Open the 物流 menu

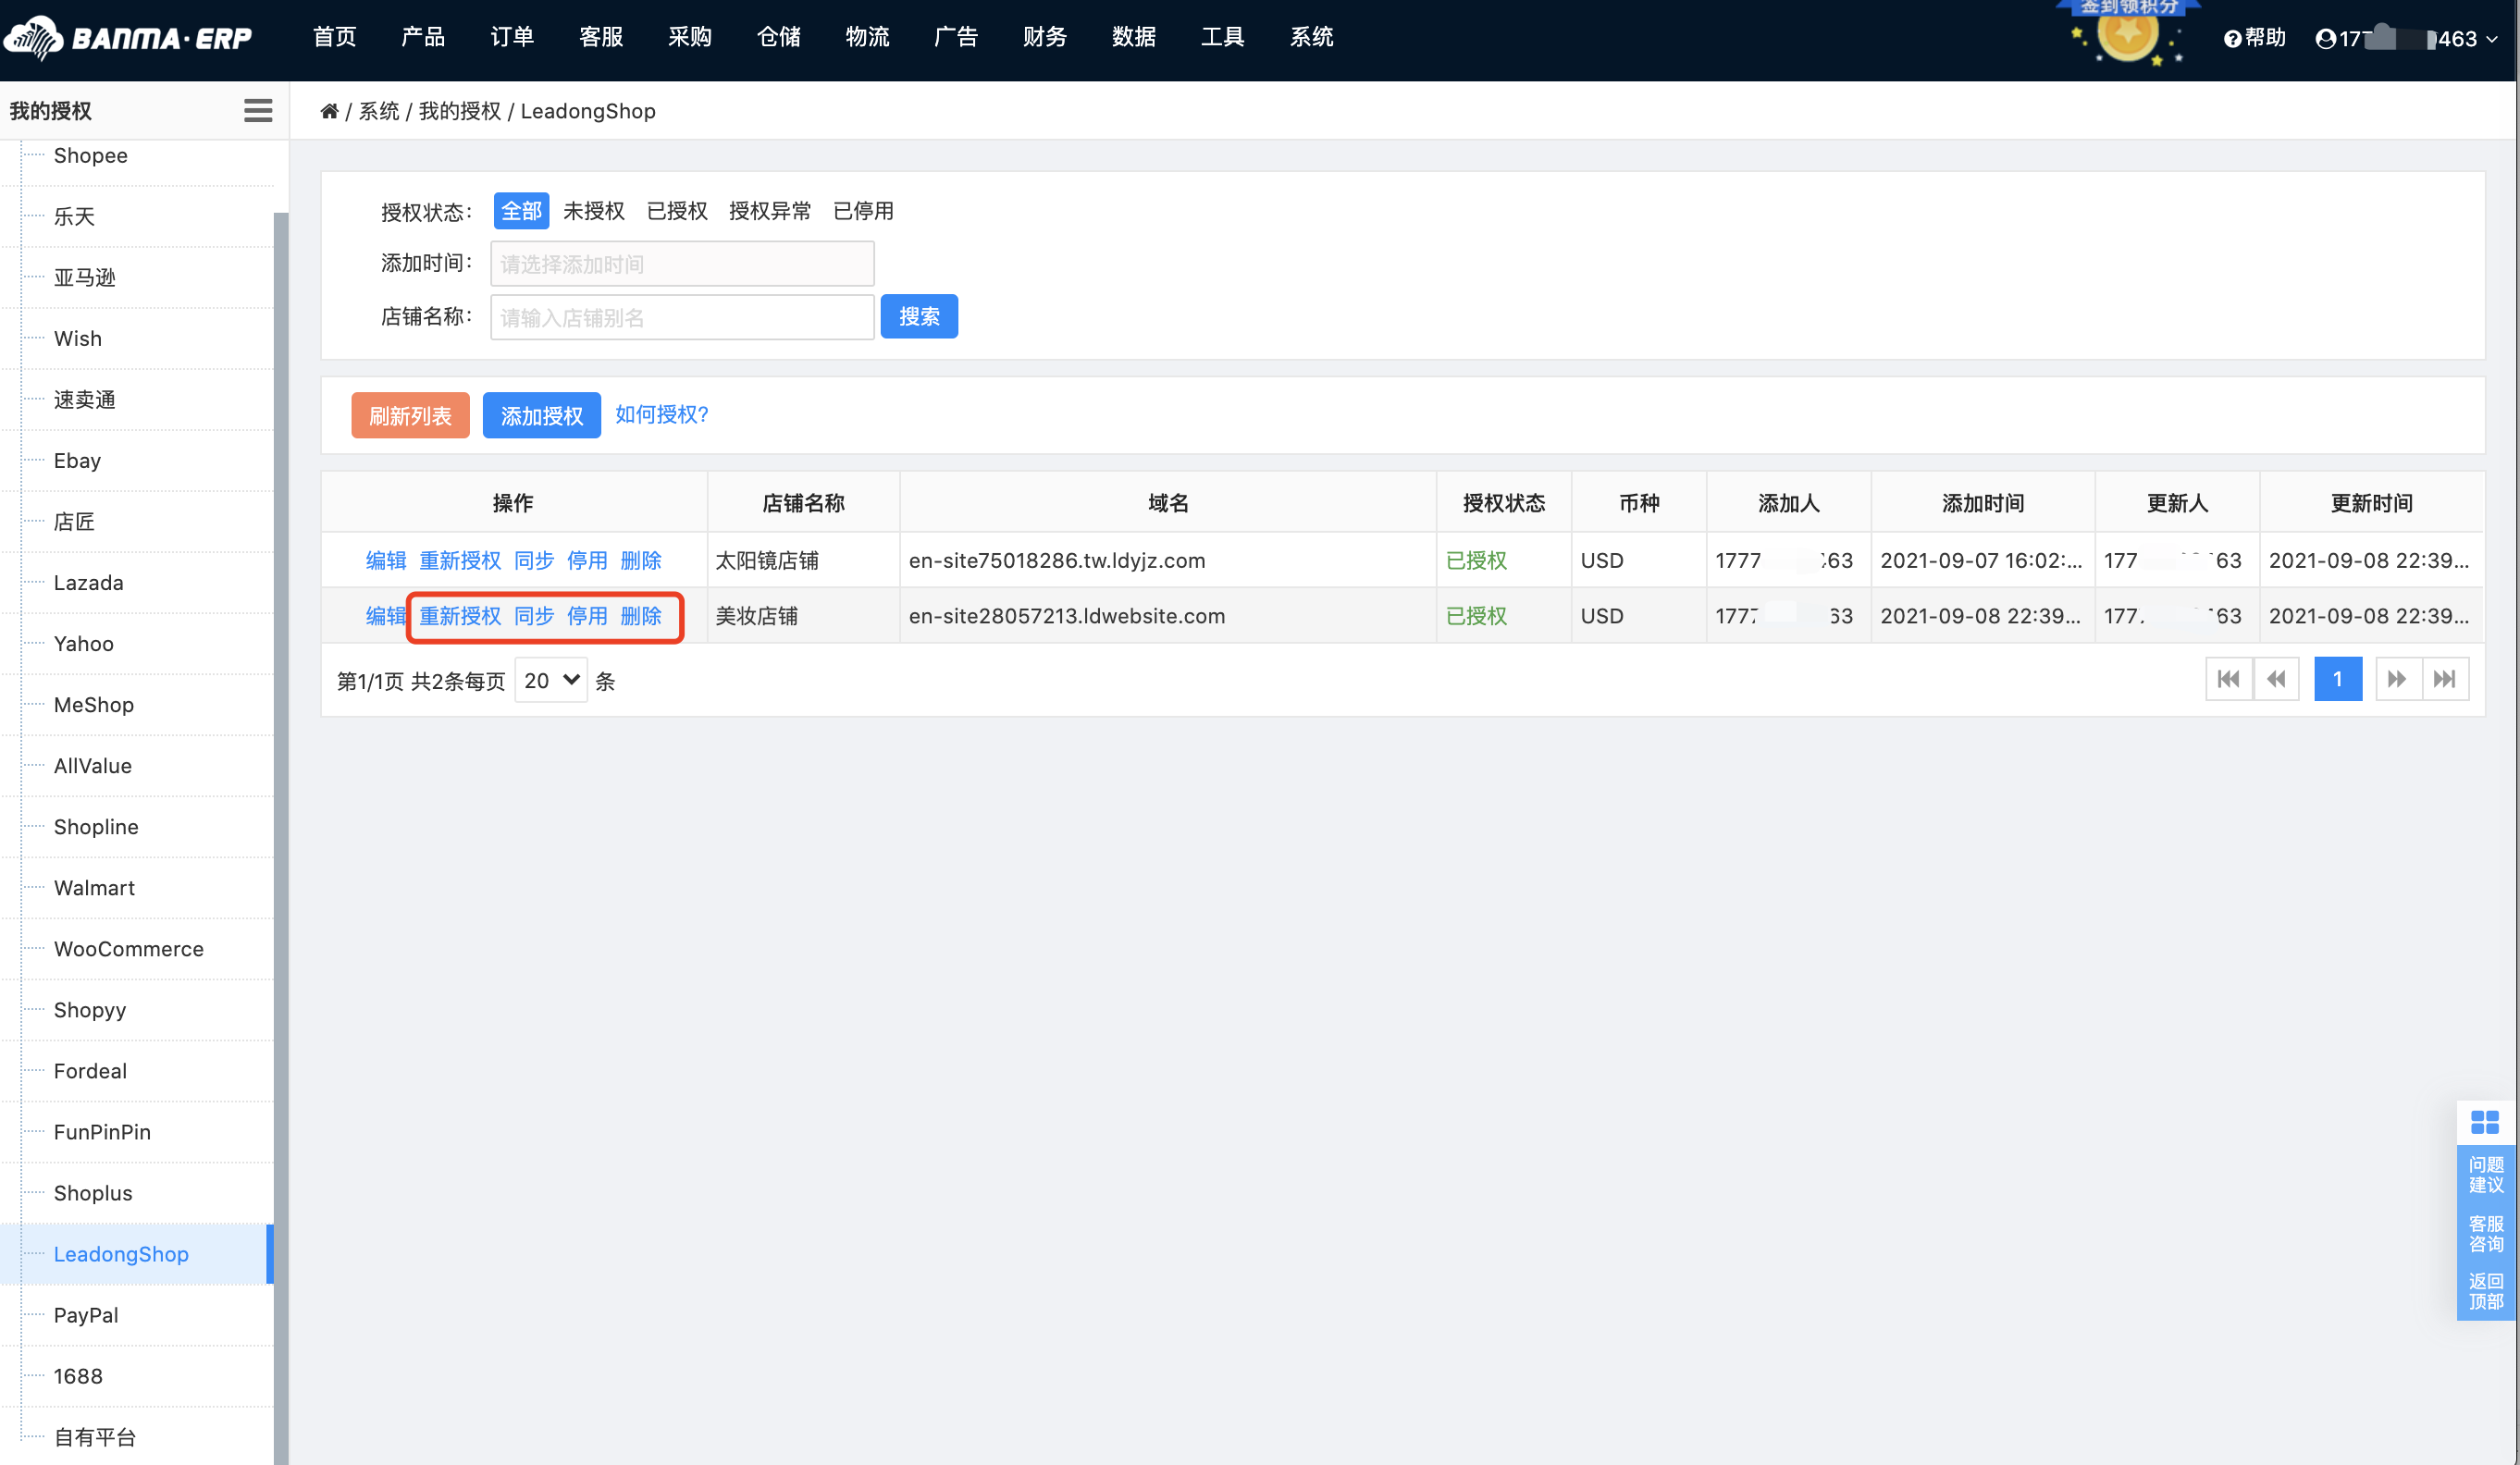pyautogui.click(x=867, y=37)
